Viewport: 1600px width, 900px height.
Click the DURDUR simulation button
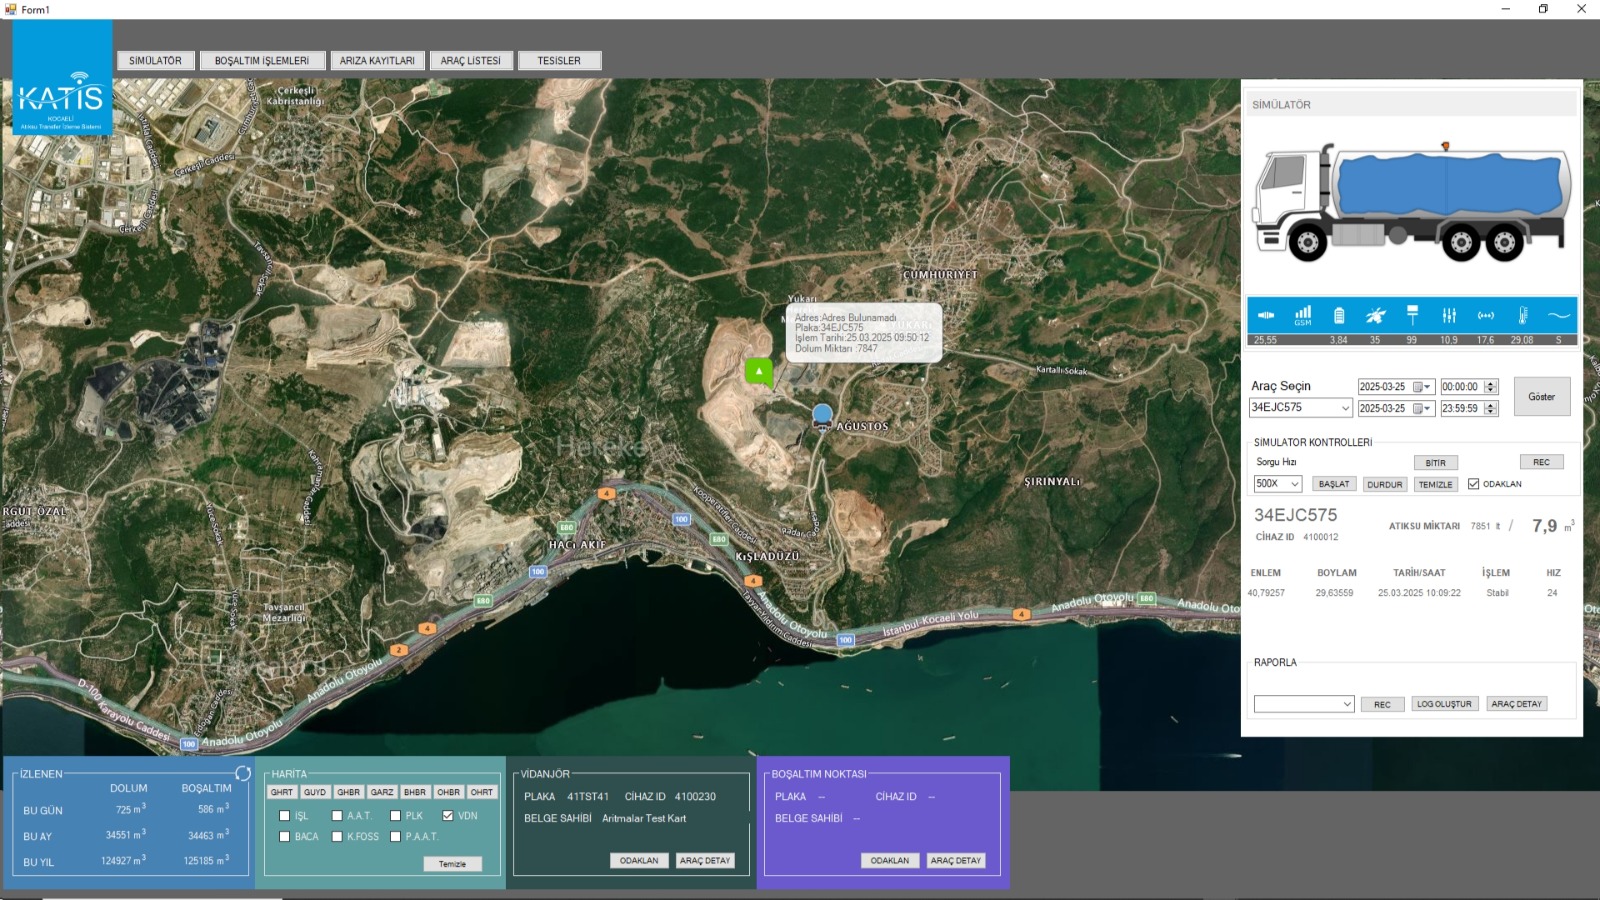pyautogui.click(x=1385, y=484)
